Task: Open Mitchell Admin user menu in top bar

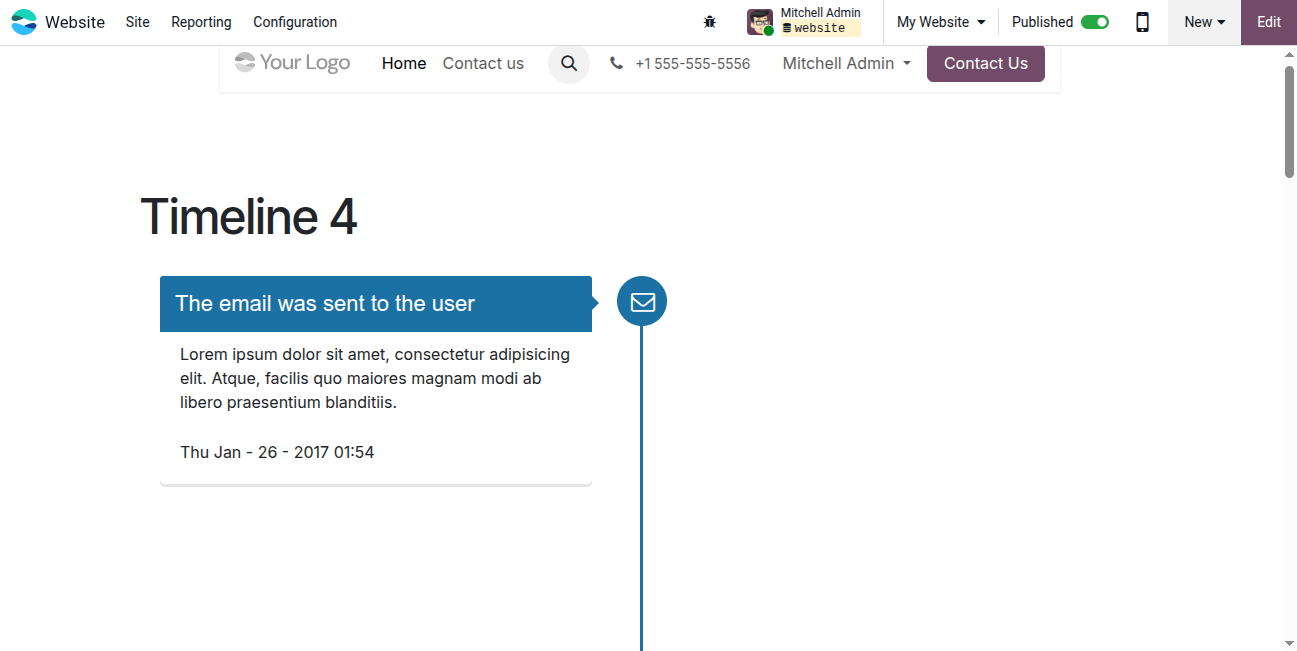Action: 804,22
